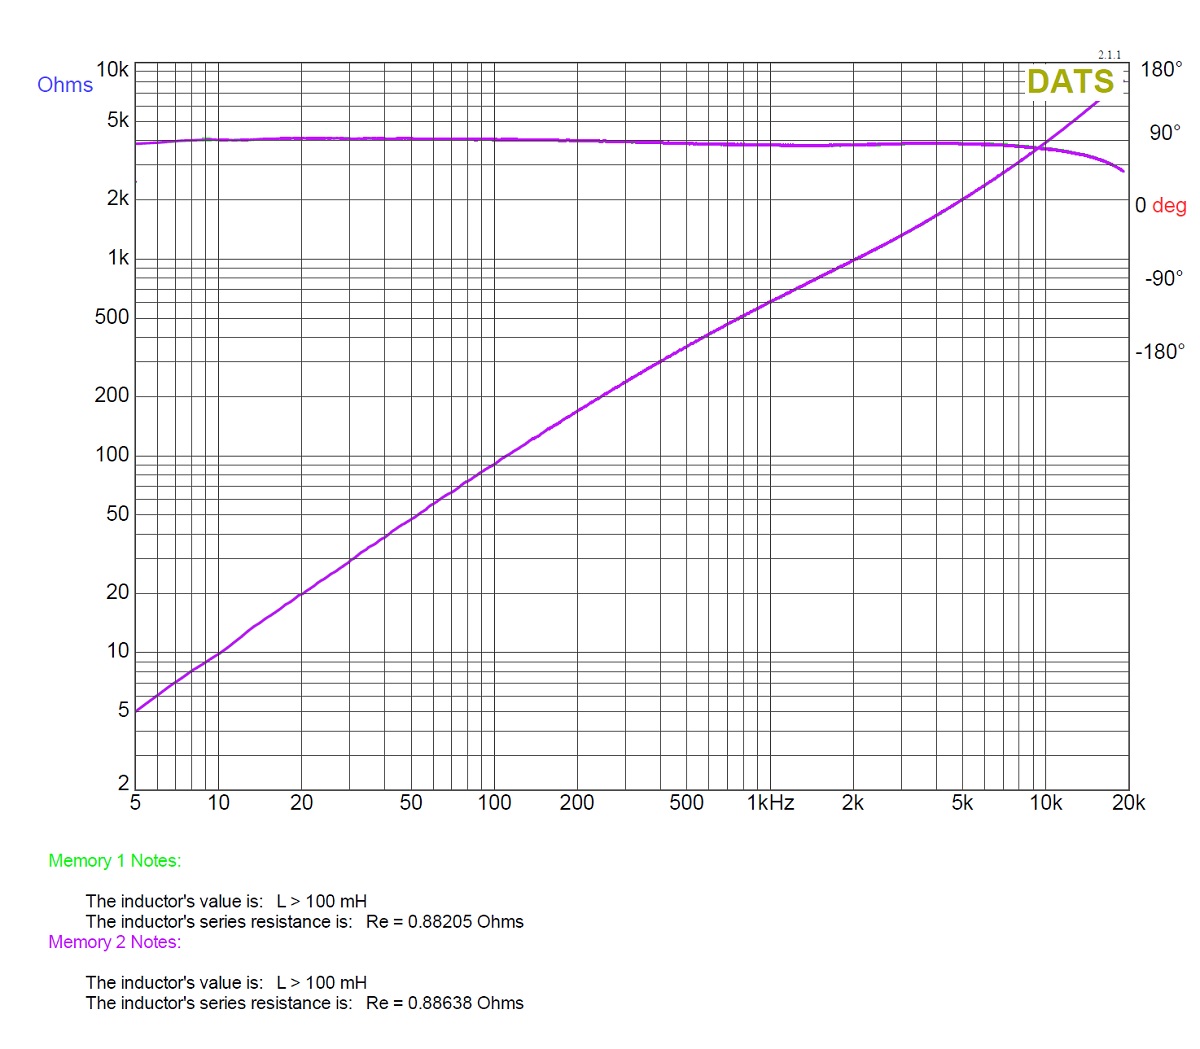Viewport: 1200px width, 1049px height.
Task: Click 'L > 100 mH' under Memory 2
Action: (x=322, y=983)
